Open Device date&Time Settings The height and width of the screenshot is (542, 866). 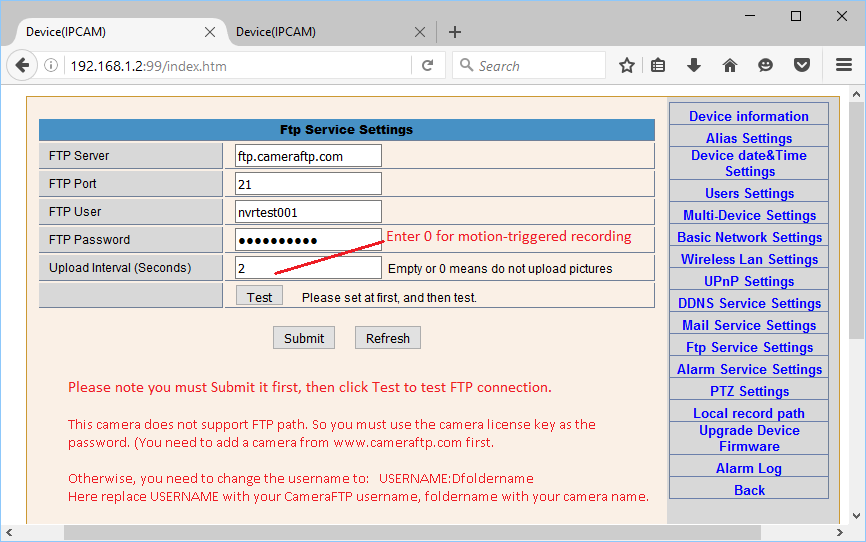point(748,163)
